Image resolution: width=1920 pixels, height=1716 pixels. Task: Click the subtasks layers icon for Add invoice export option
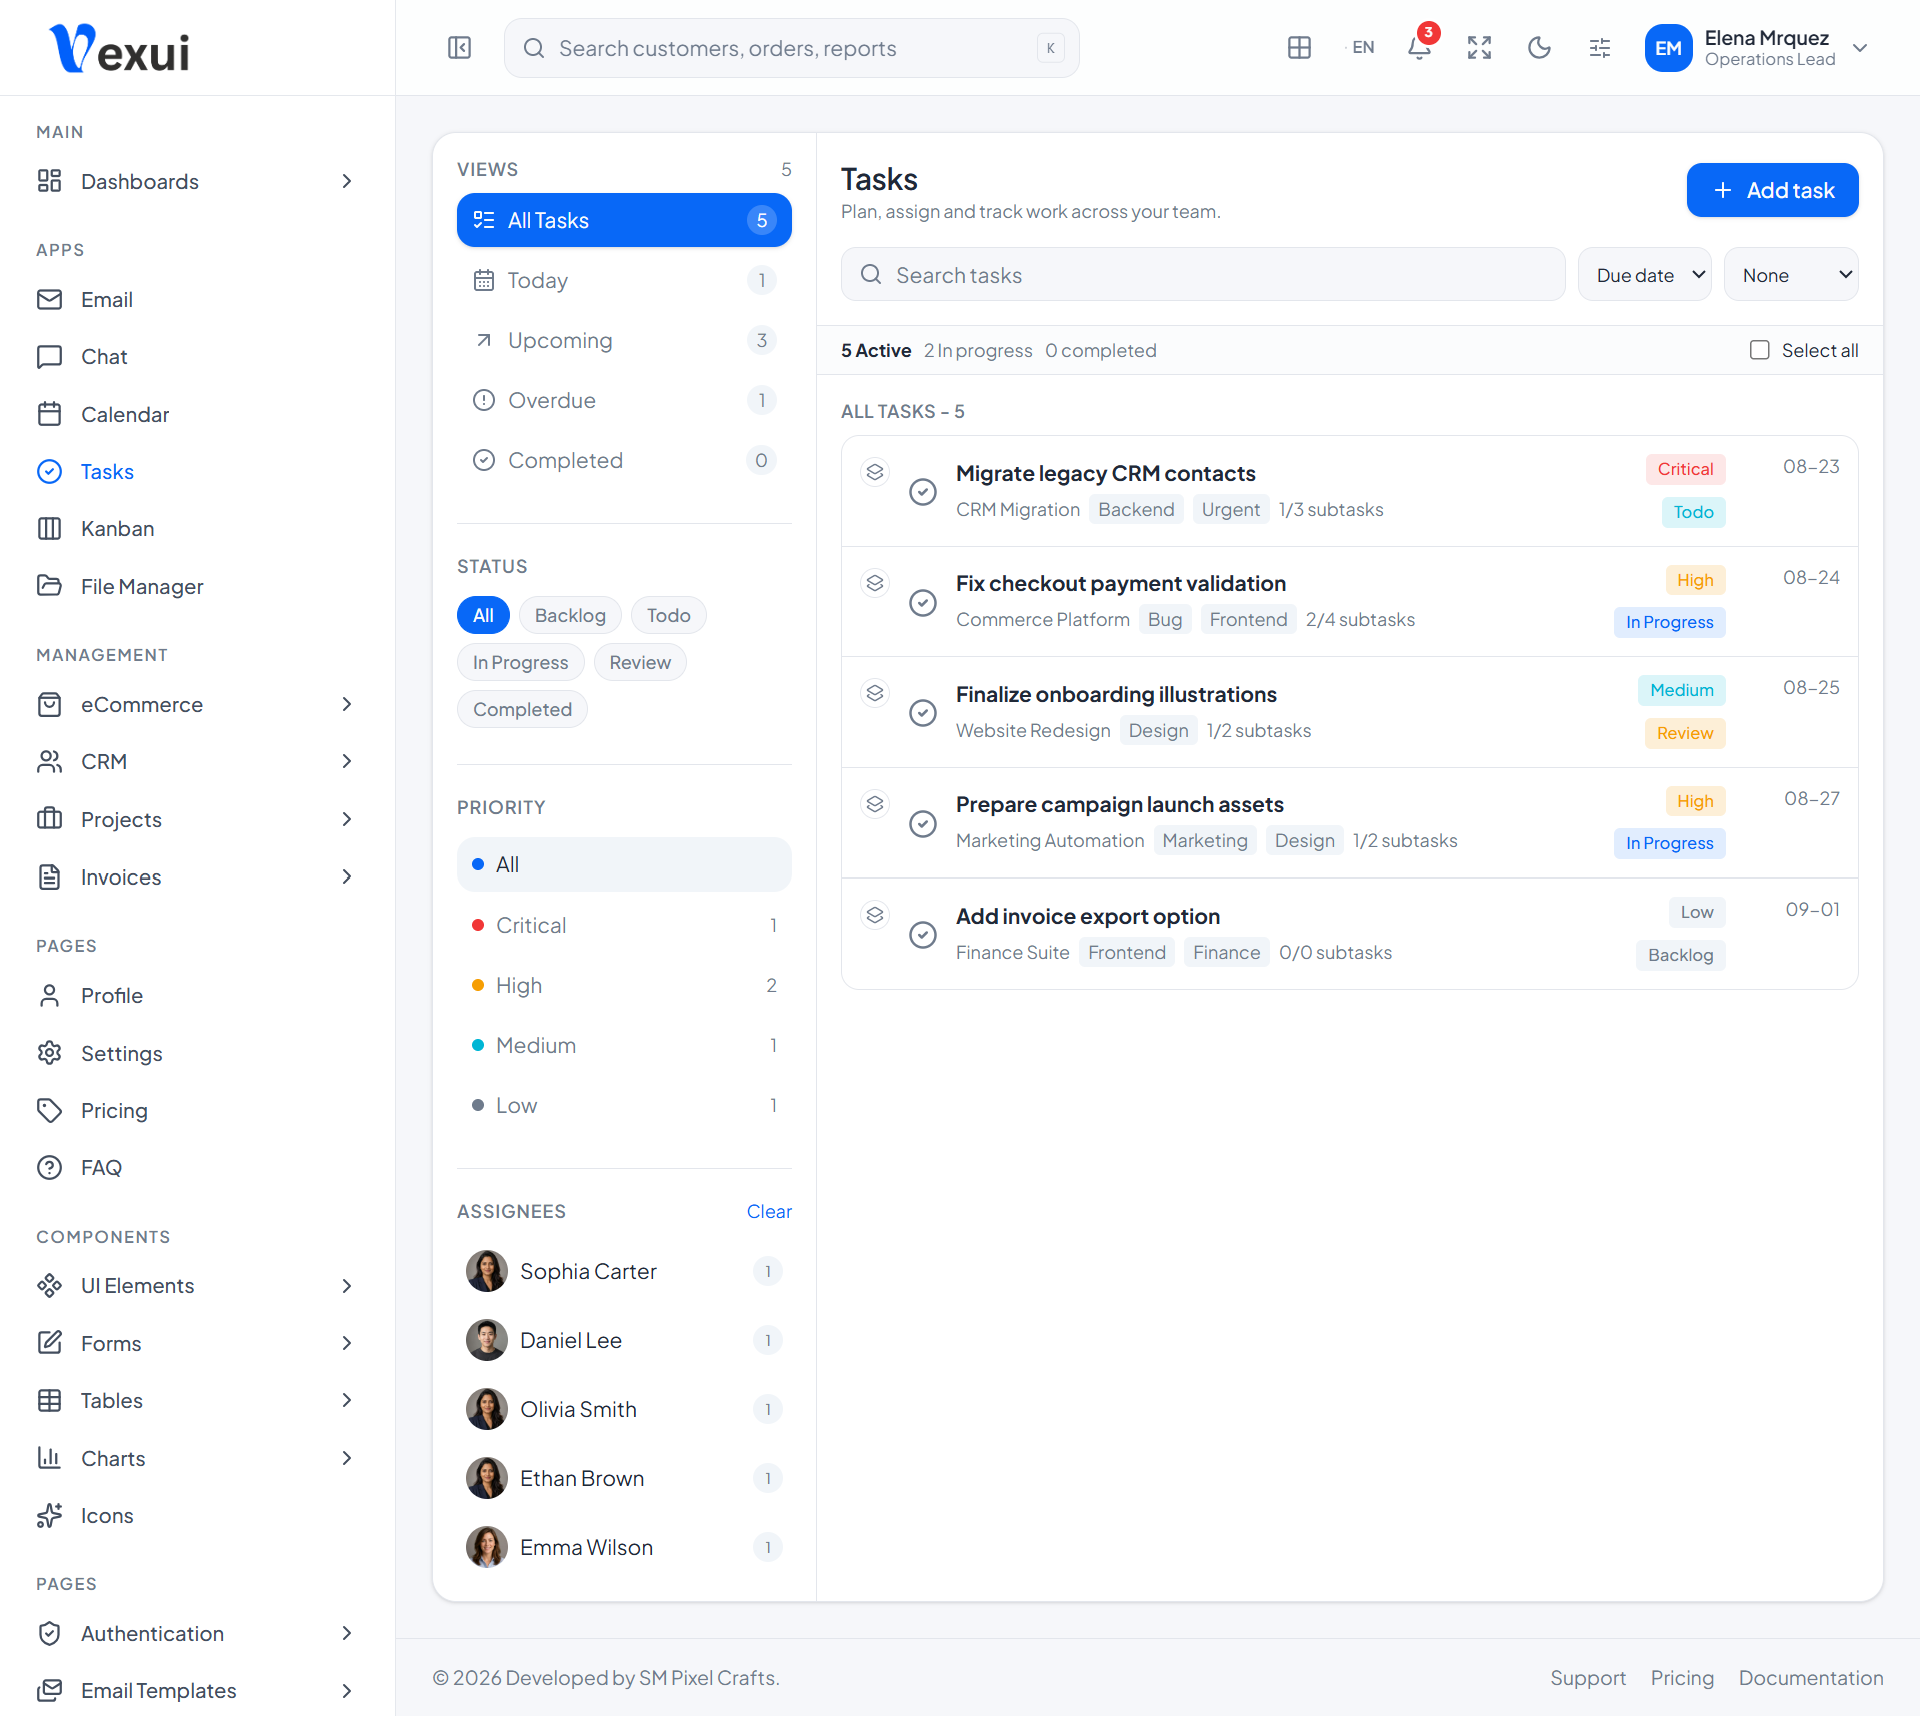click(x=875, y=915)
